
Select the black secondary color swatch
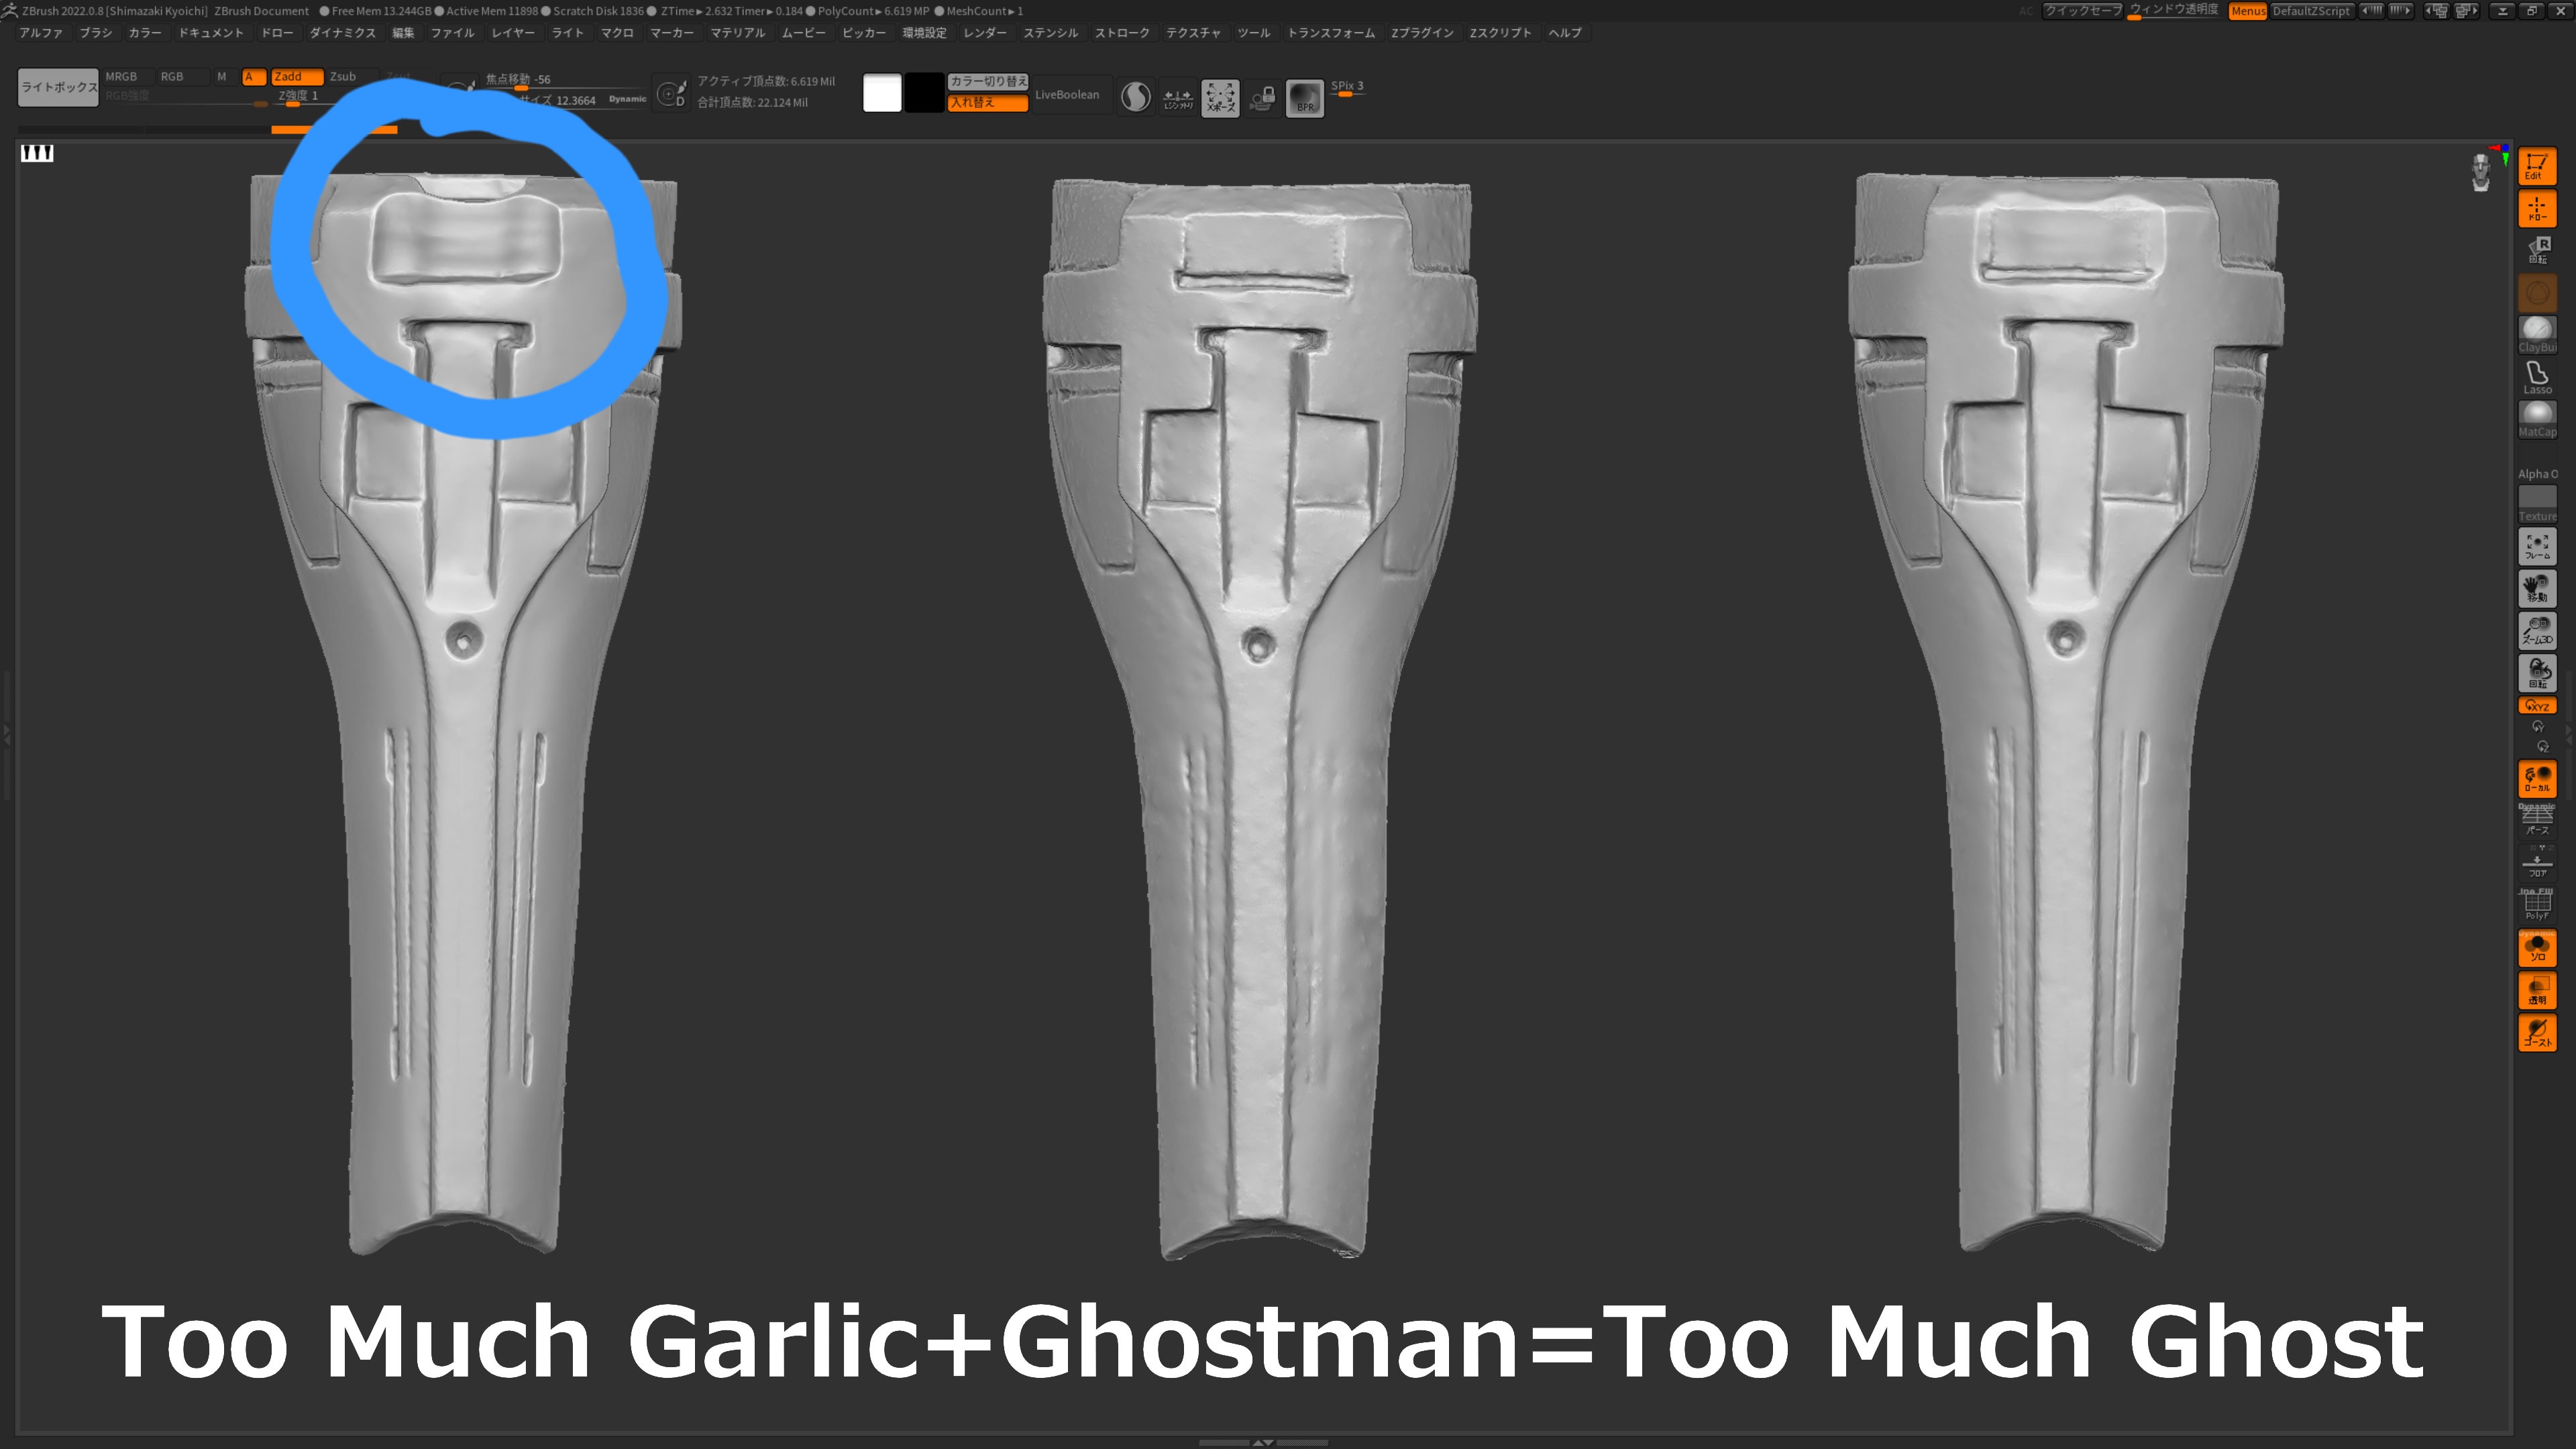tap(925, 93)
